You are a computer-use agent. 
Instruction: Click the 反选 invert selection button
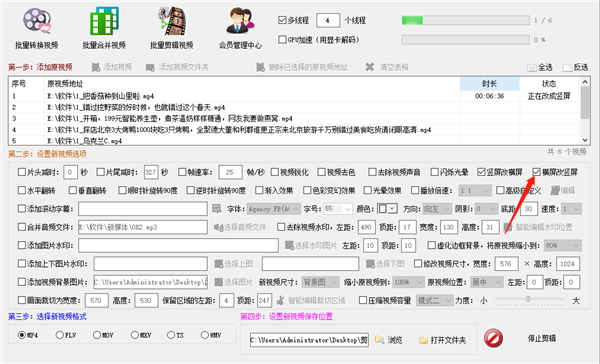coord(576,67)
